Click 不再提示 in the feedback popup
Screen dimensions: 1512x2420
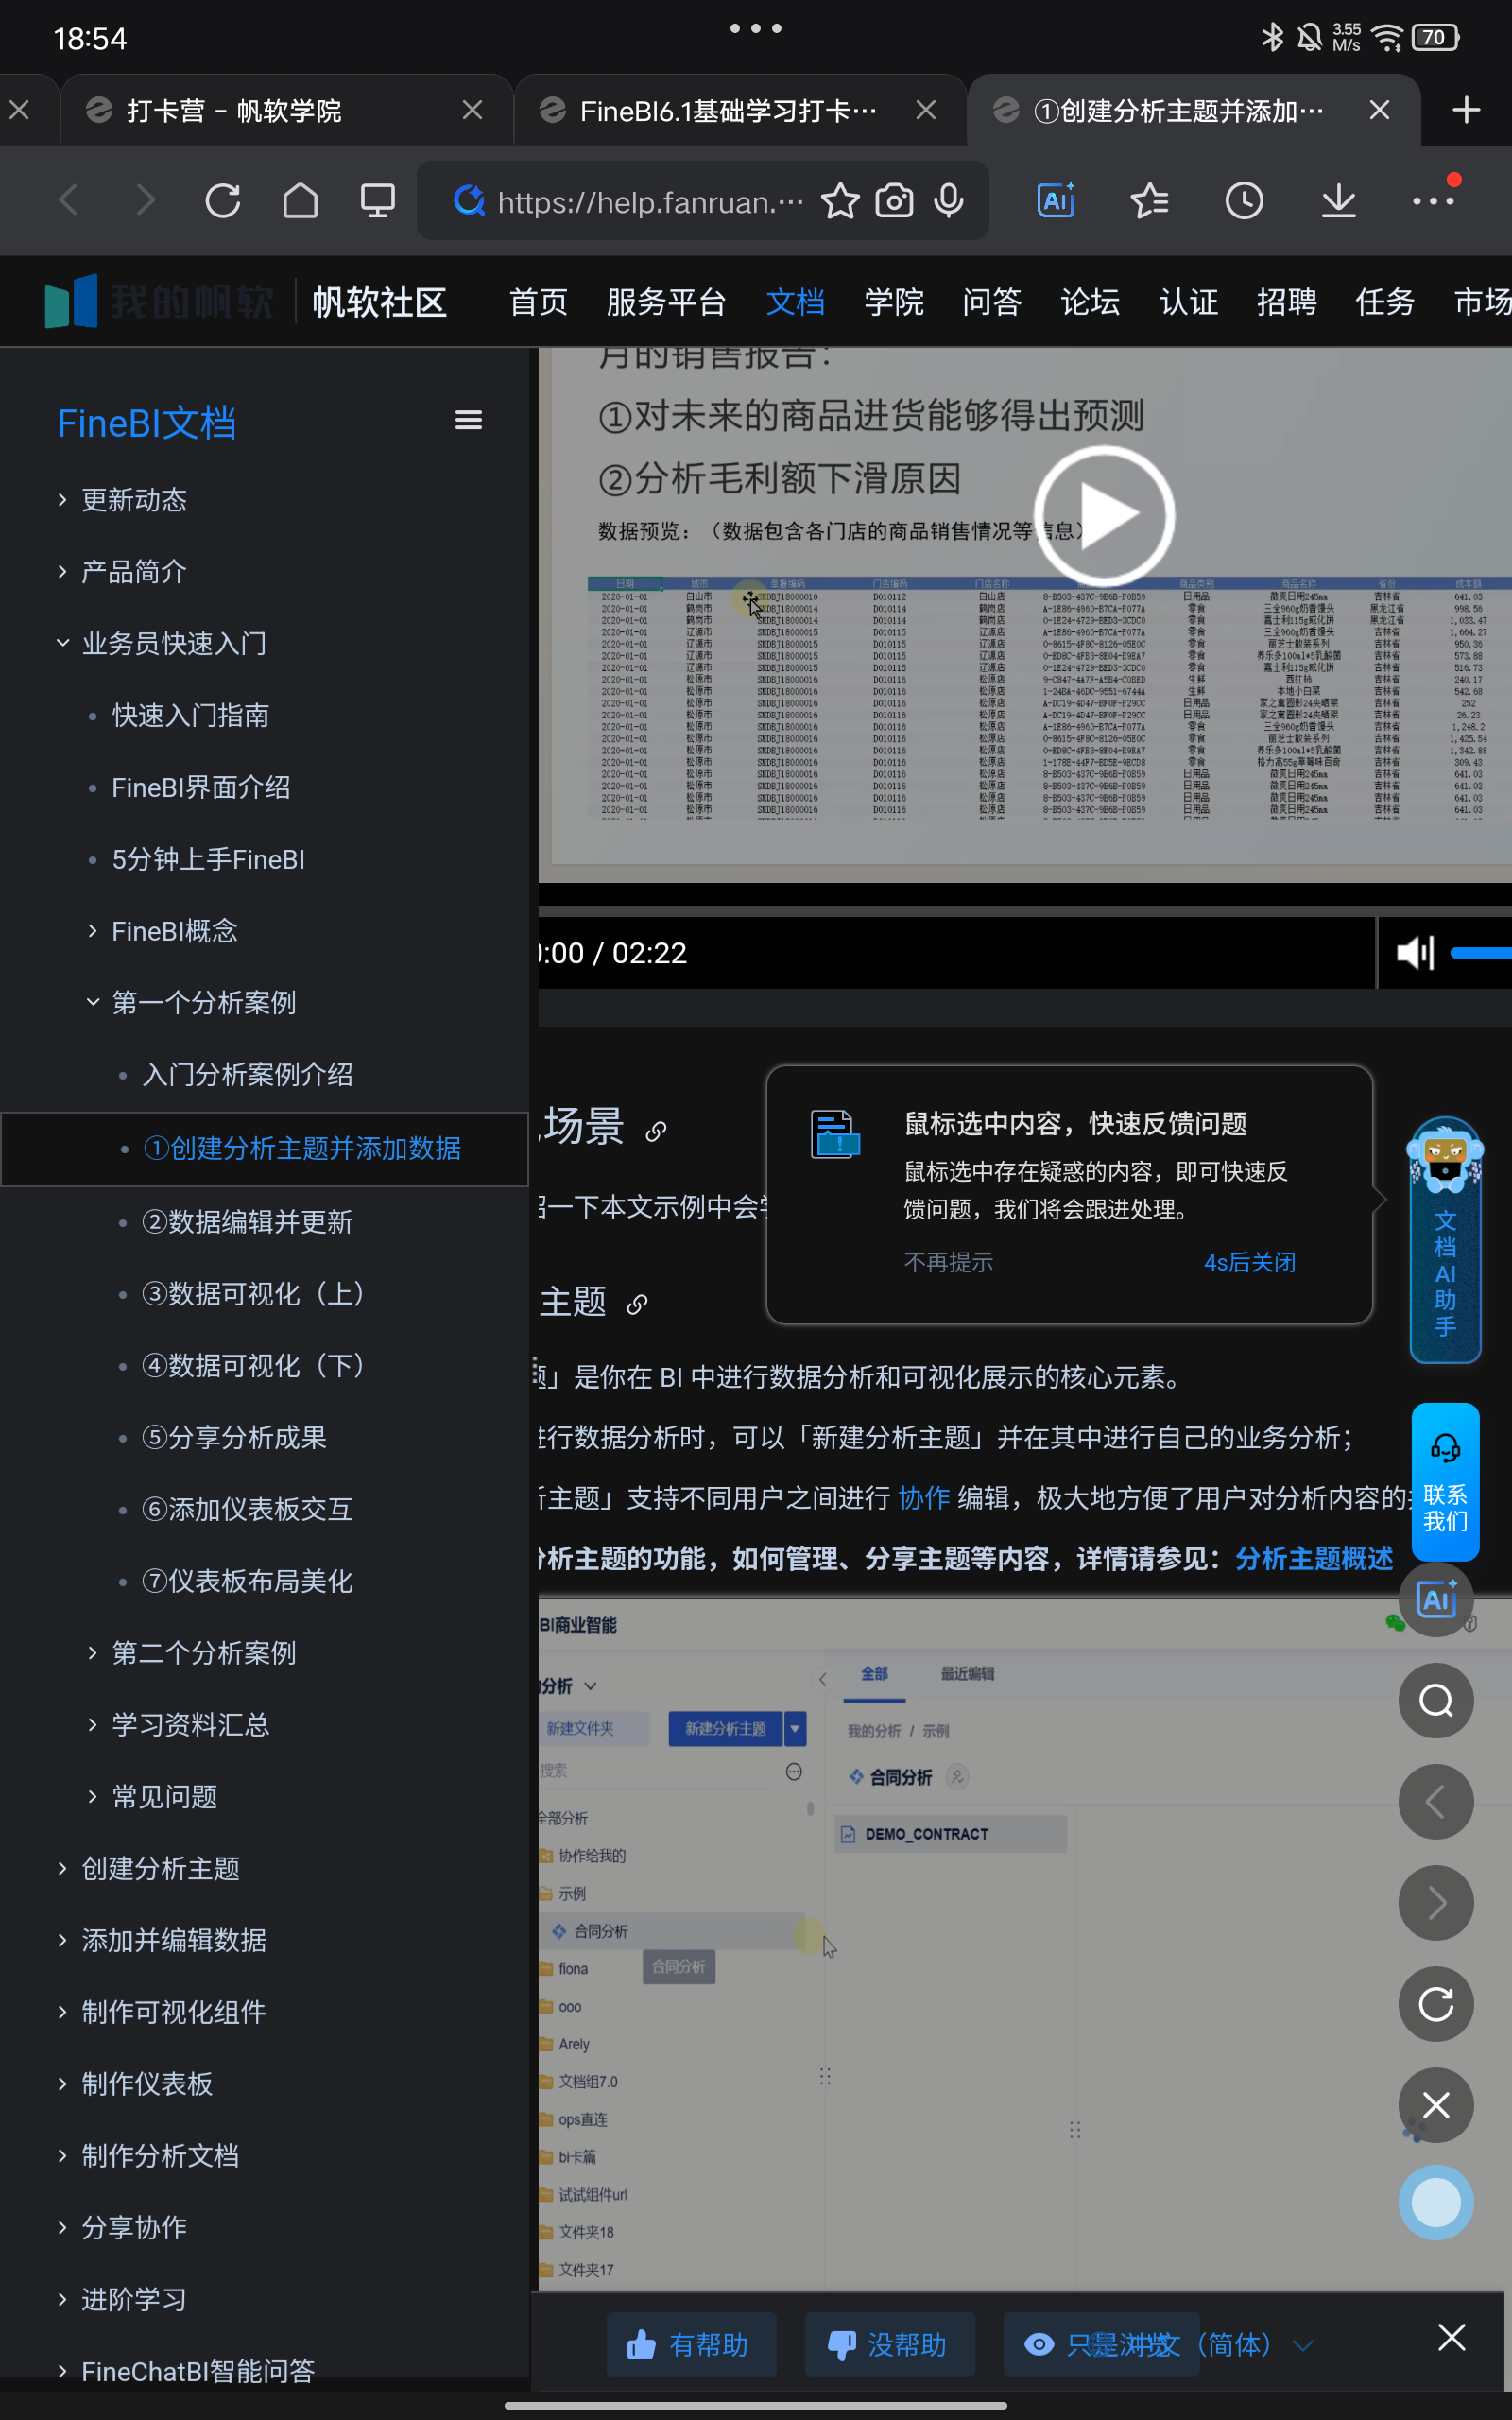tap(947, 1261)
